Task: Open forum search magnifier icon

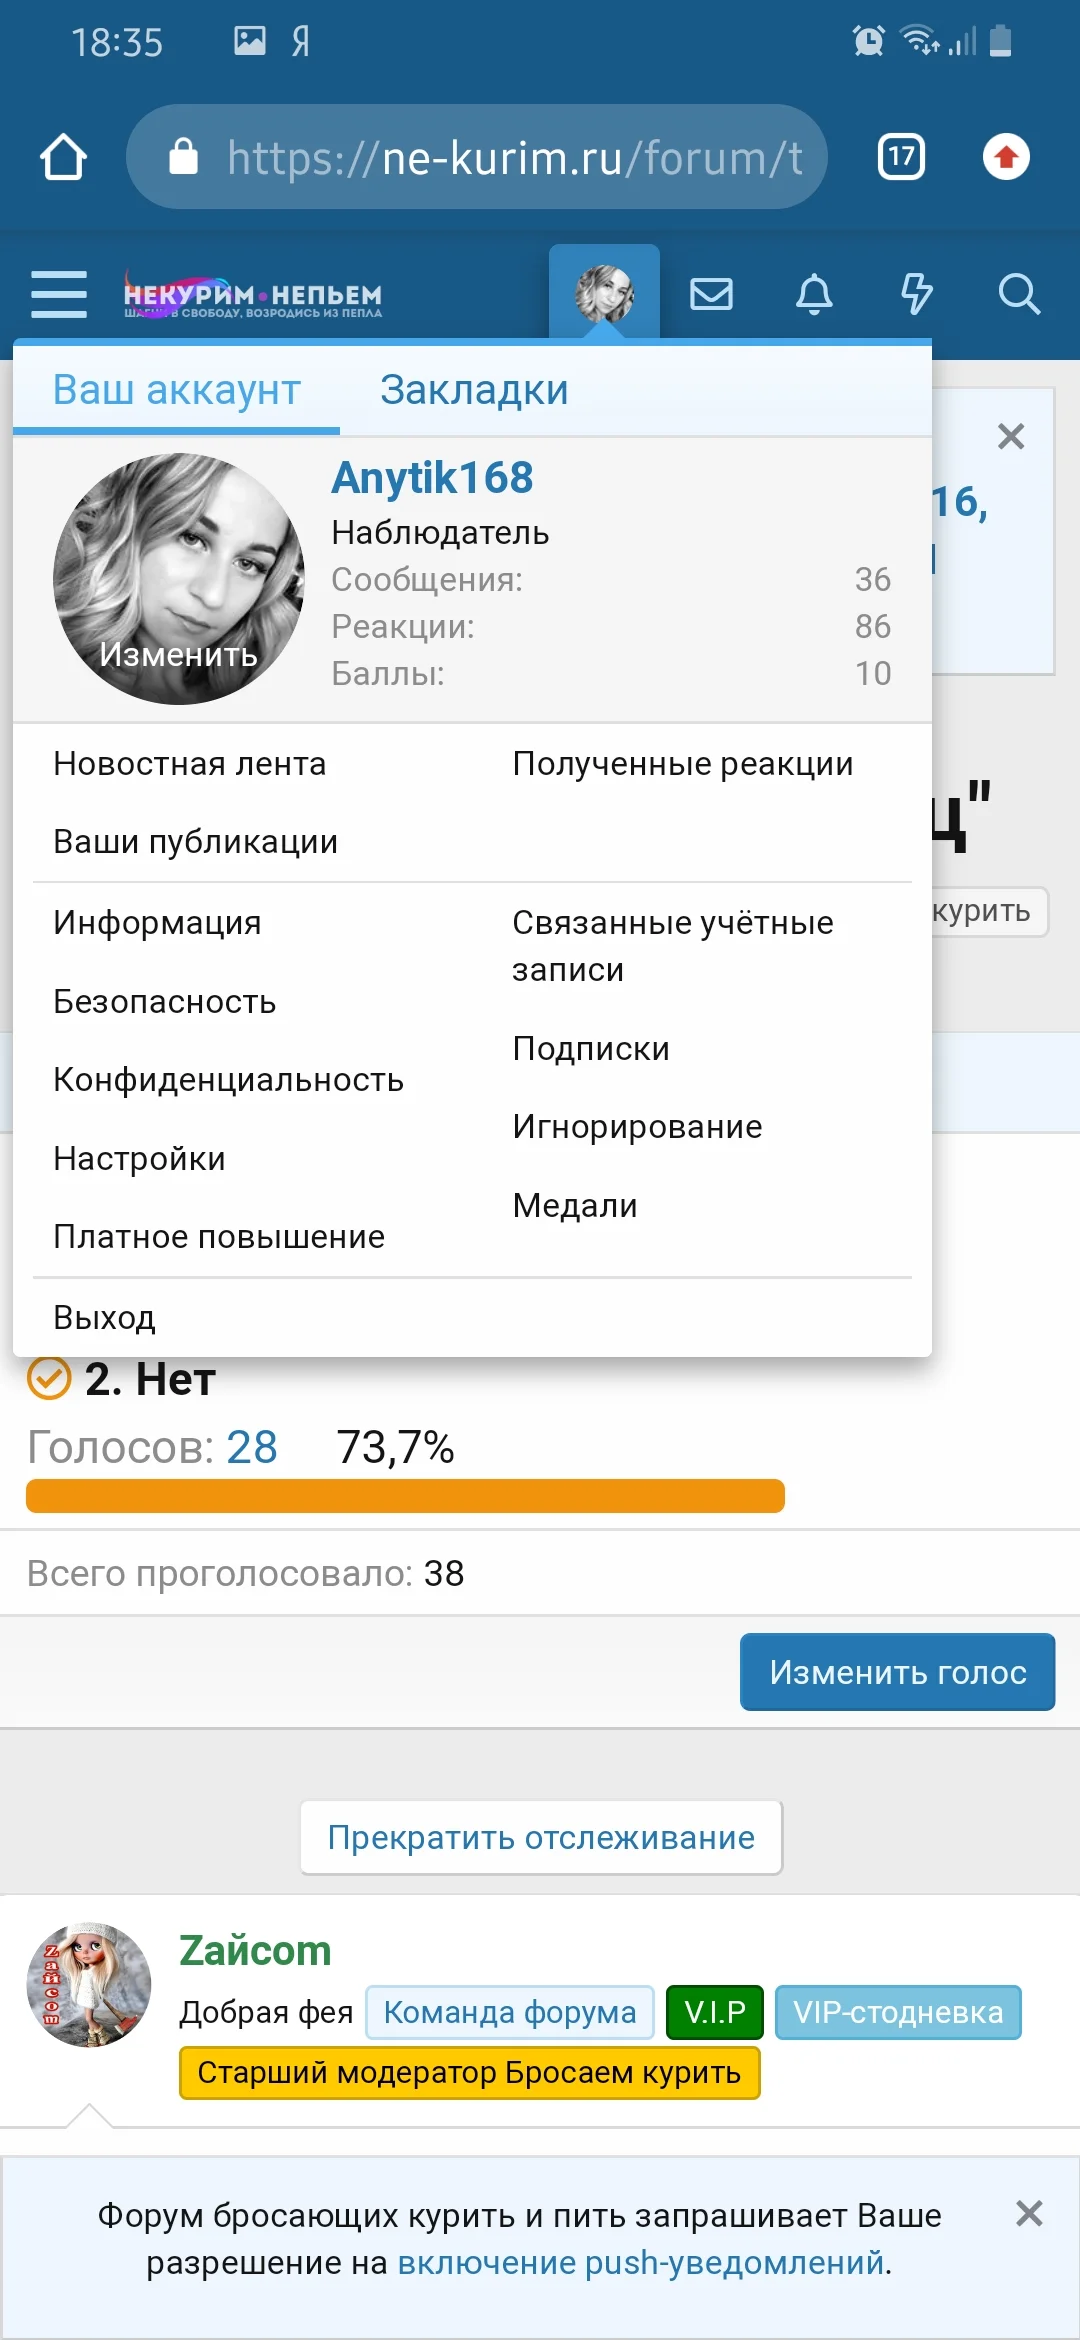Action: [1019, 294]
